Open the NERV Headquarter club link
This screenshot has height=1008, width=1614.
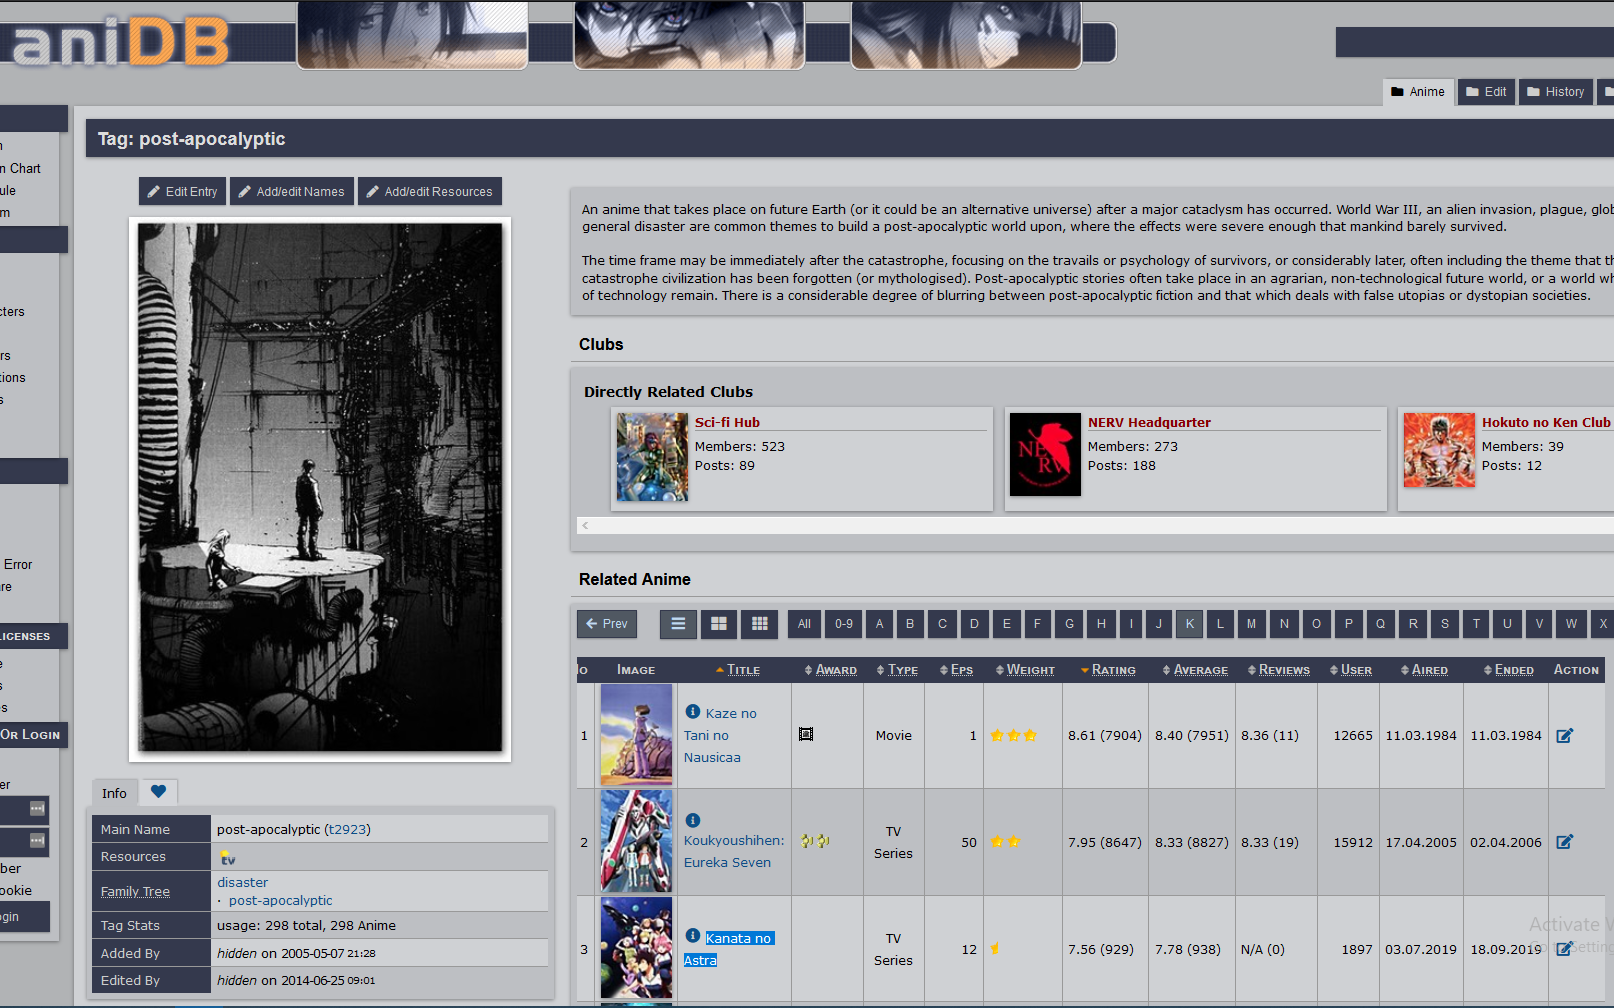coord(1149,422)
